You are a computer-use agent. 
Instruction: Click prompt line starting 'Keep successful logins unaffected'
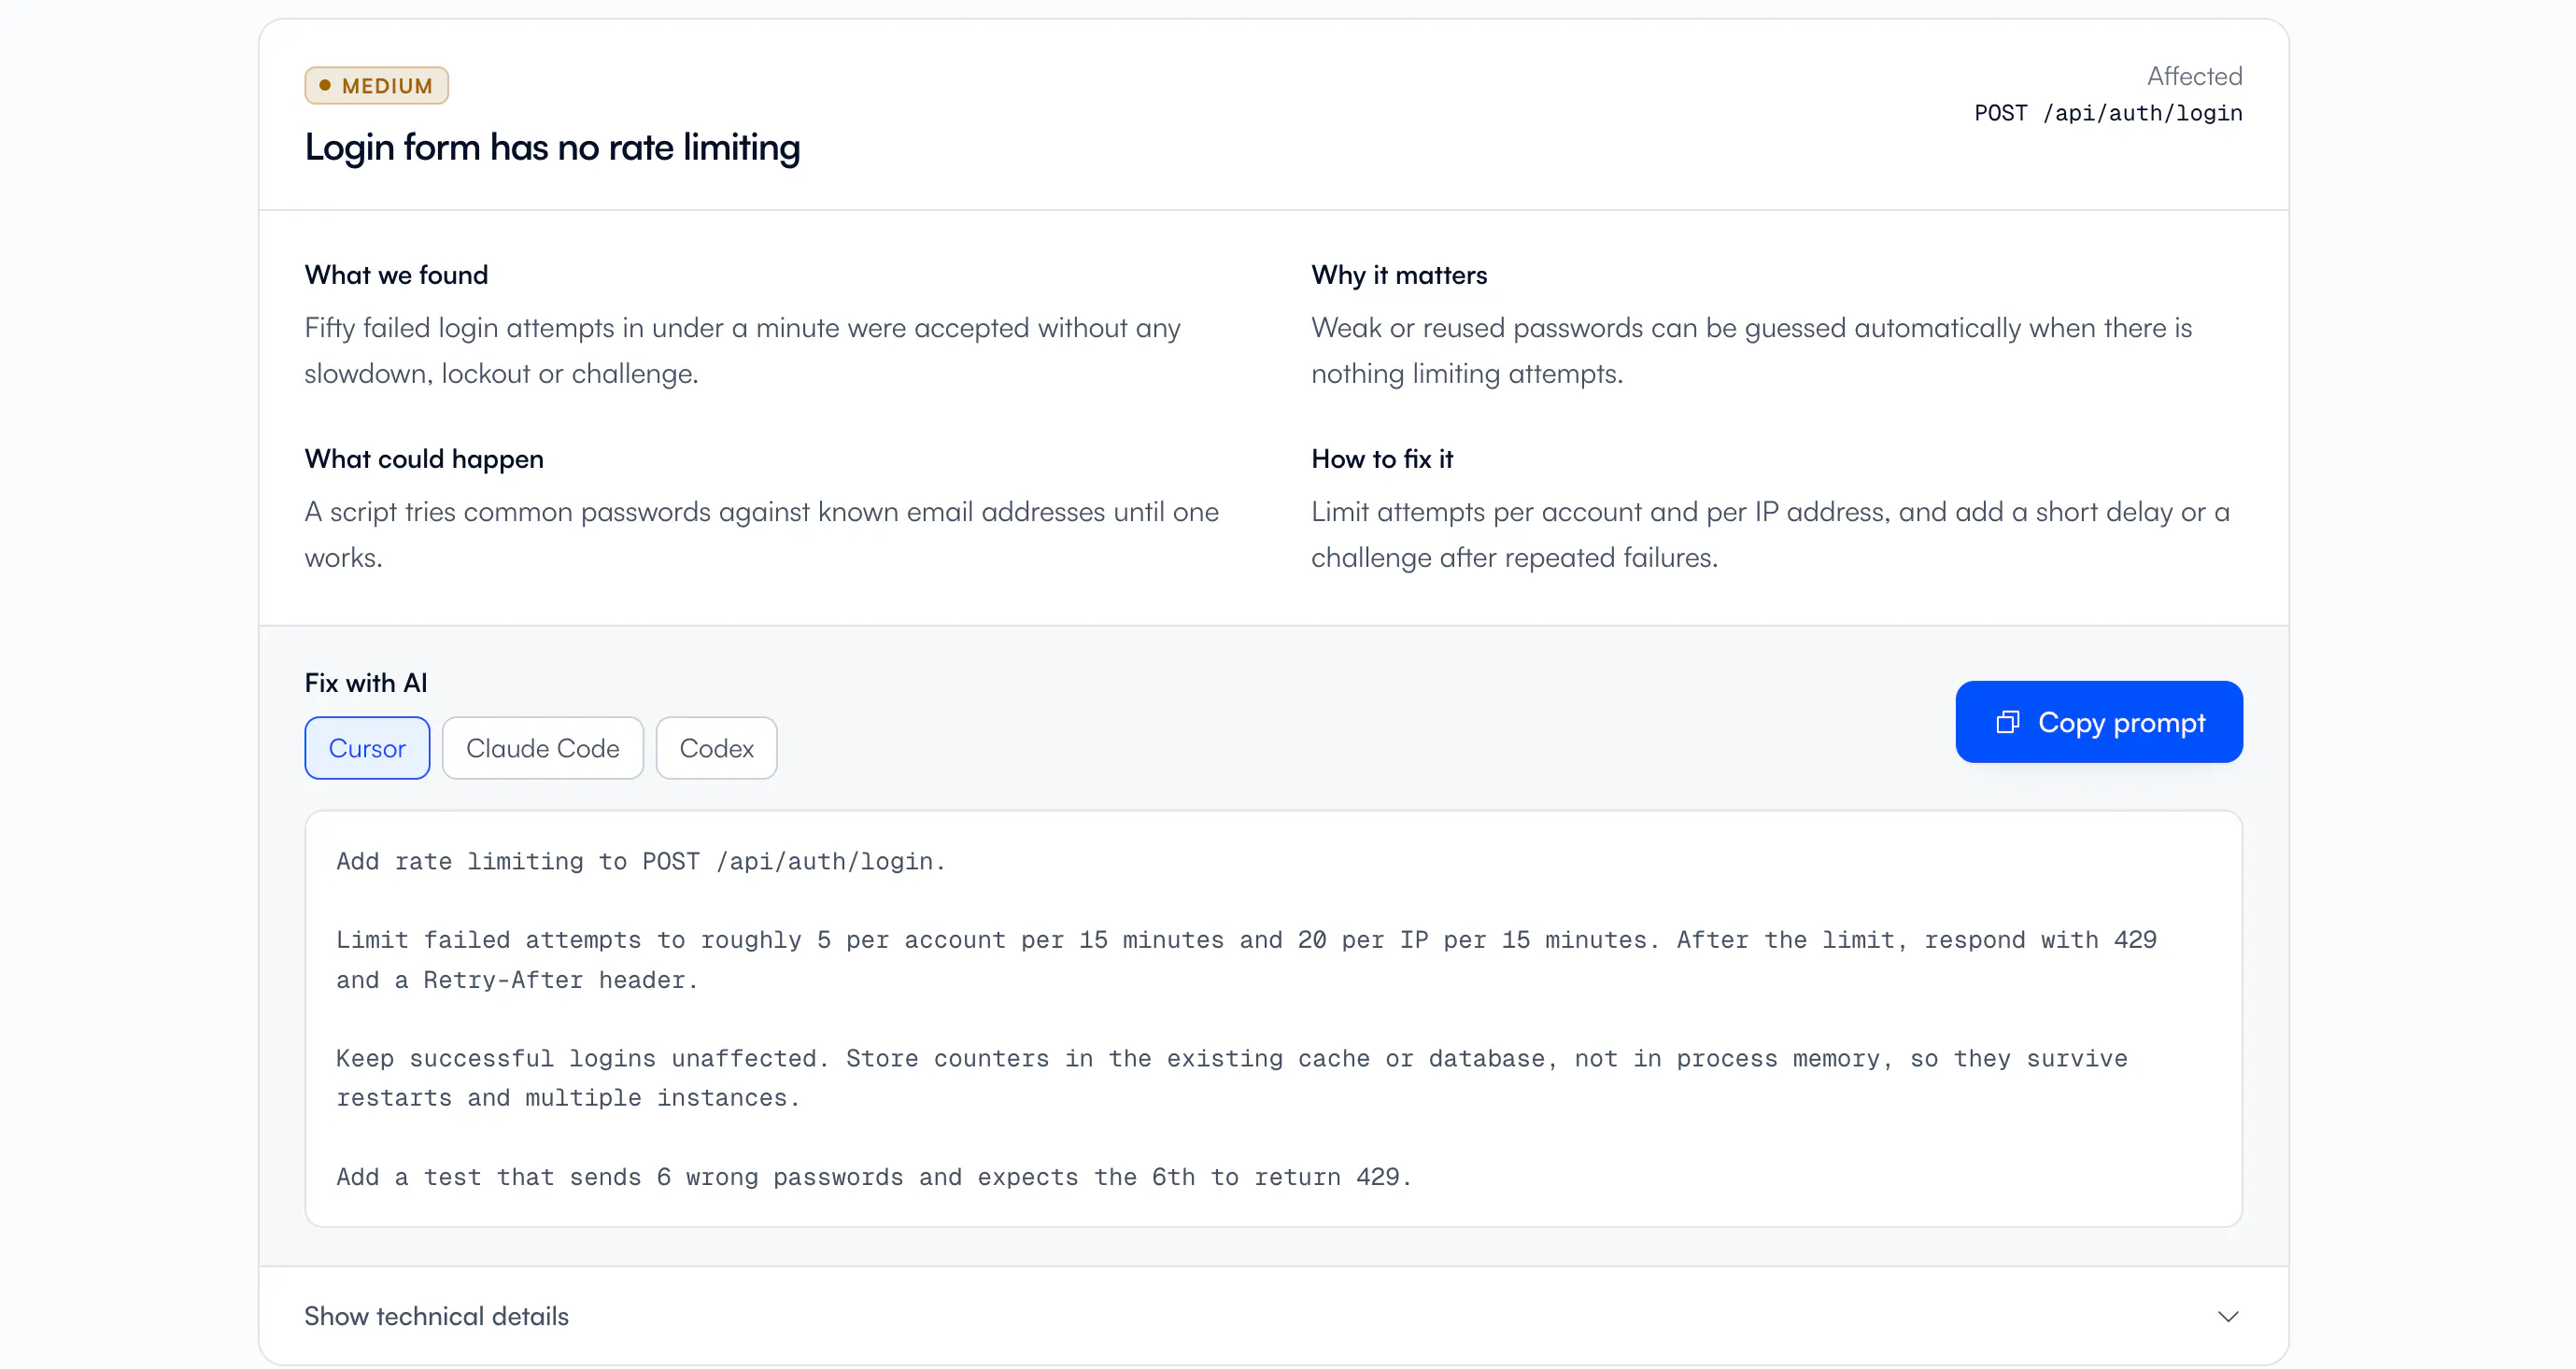1232,1078
